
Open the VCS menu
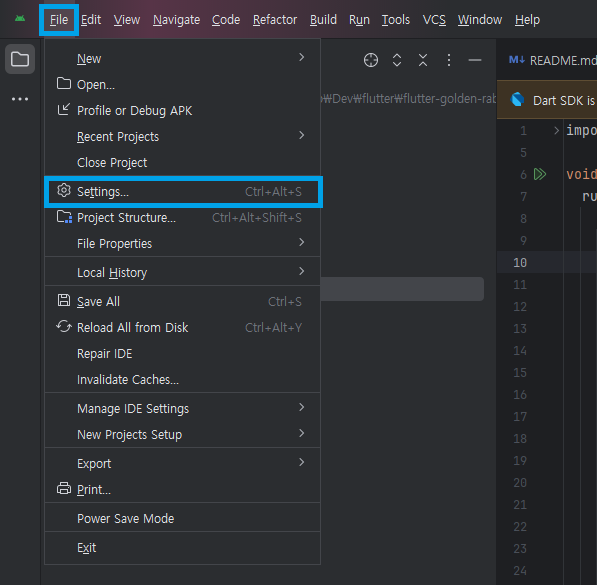[x=434, y=20]
